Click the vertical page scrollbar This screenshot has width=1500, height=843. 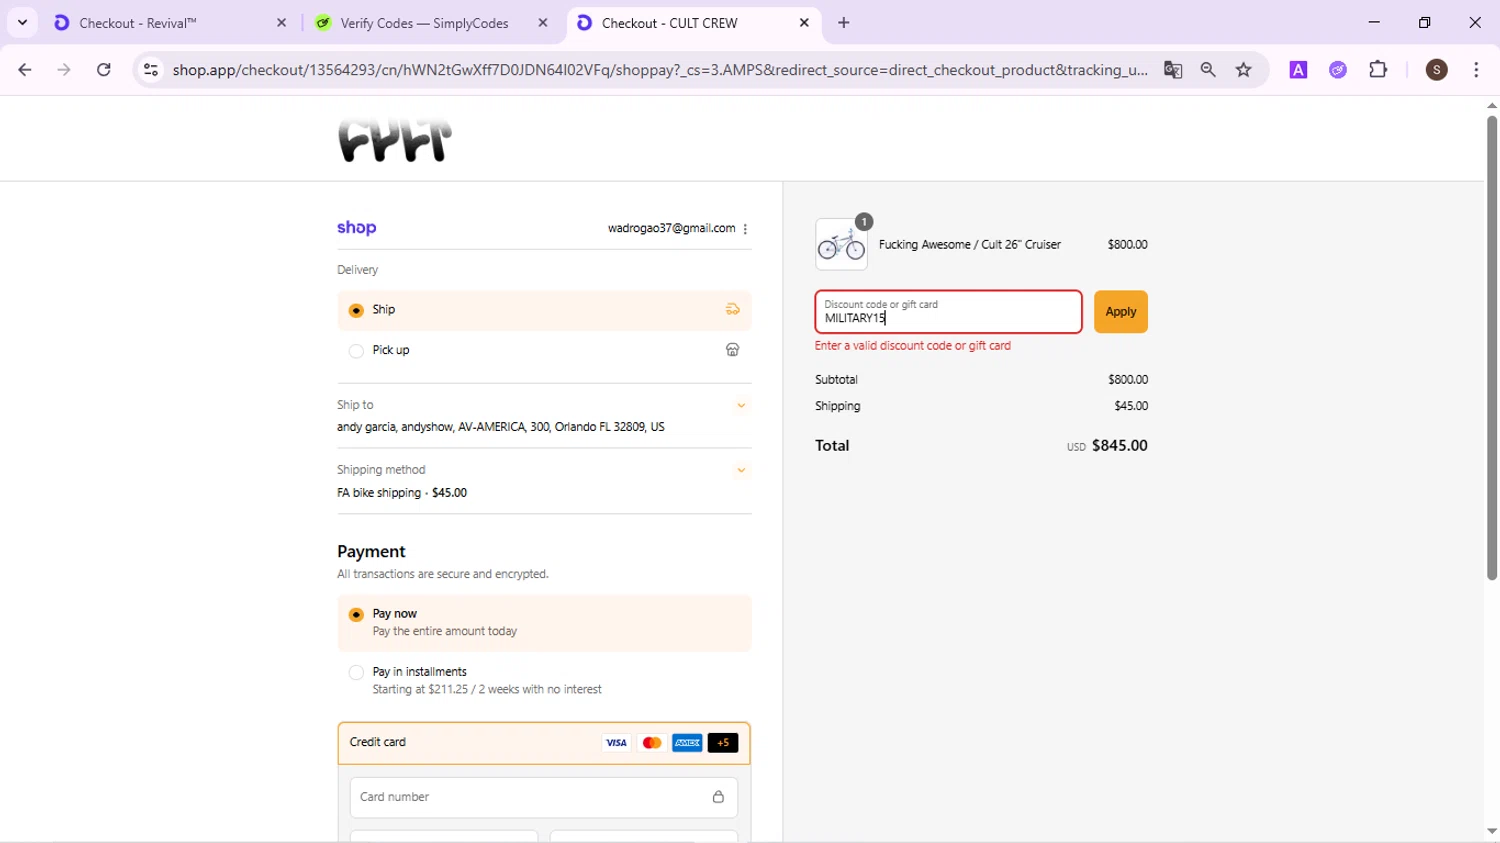[x=1492, y=348]
